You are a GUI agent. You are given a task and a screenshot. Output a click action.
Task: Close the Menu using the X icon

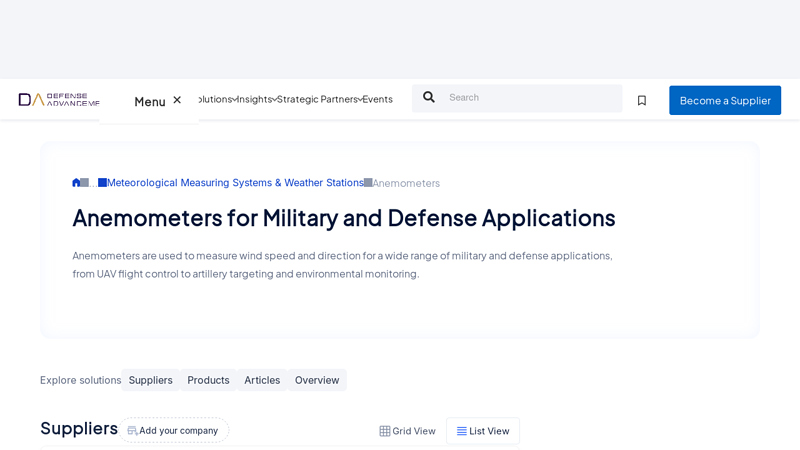tap(177, 100)
